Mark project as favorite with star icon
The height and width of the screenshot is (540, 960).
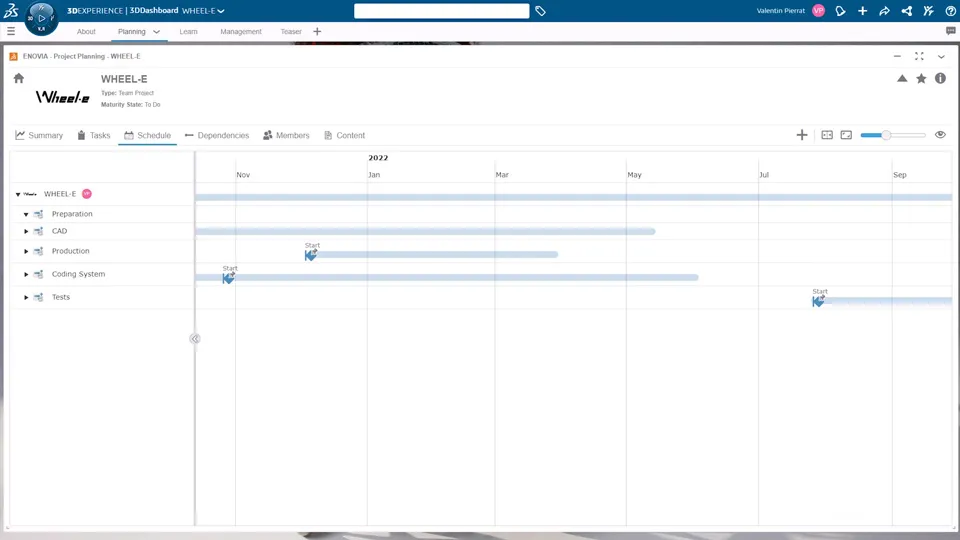[921, 78]
